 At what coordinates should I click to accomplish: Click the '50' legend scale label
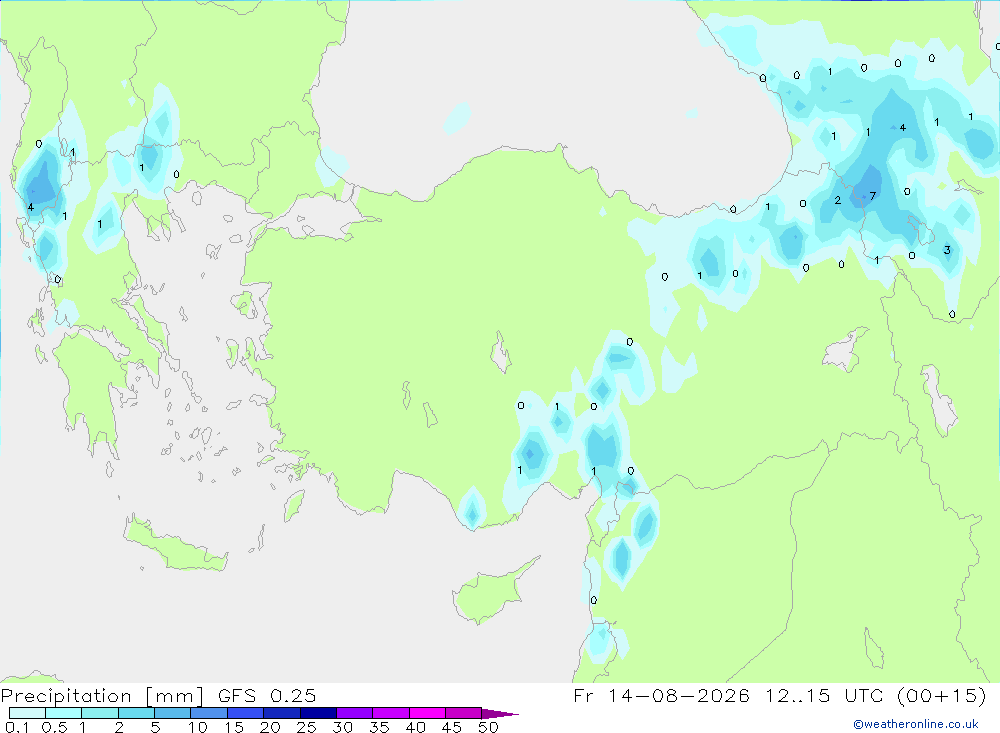[x=489, y=727]
